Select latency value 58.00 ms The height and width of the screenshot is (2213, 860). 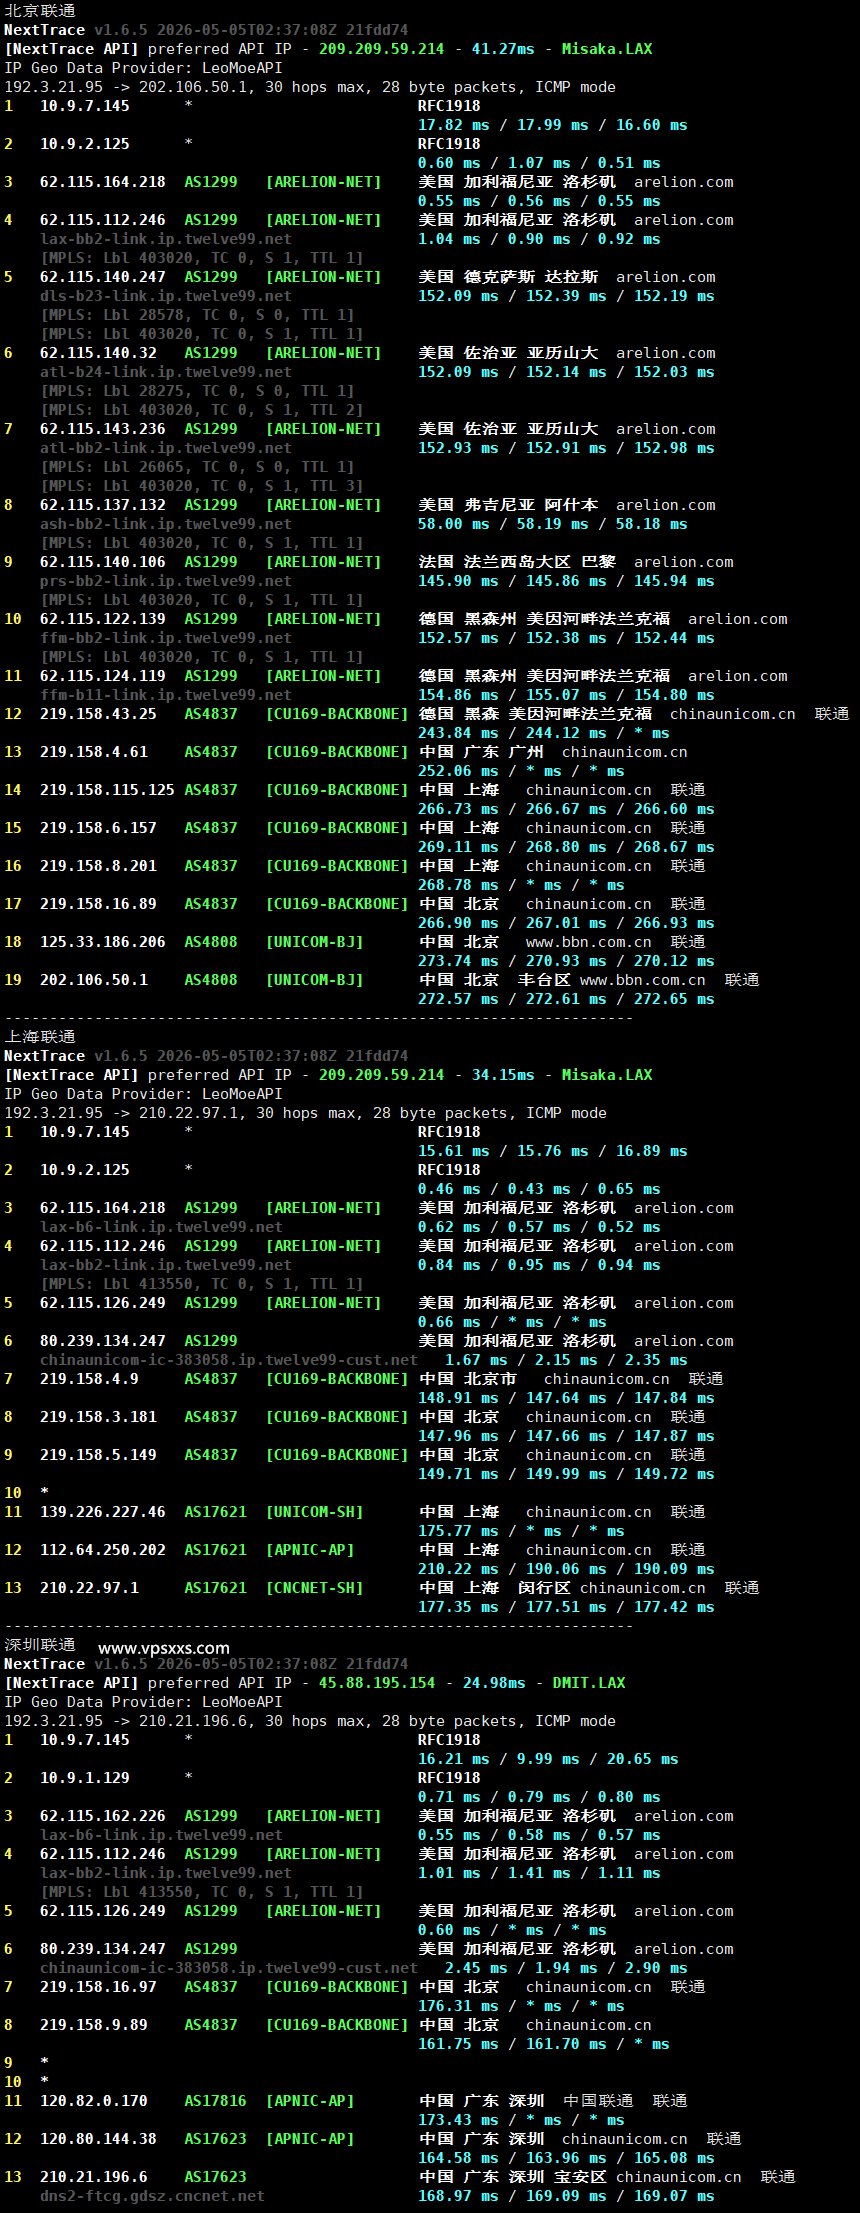click(454, 523)
